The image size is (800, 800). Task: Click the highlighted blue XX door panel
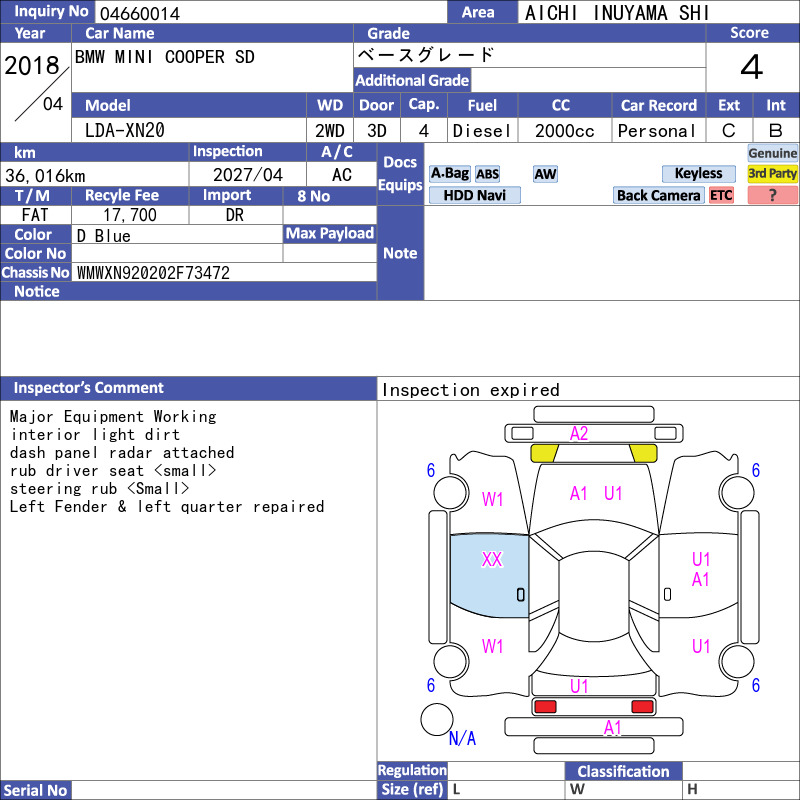pyautogui.click(x=489, y=576)
